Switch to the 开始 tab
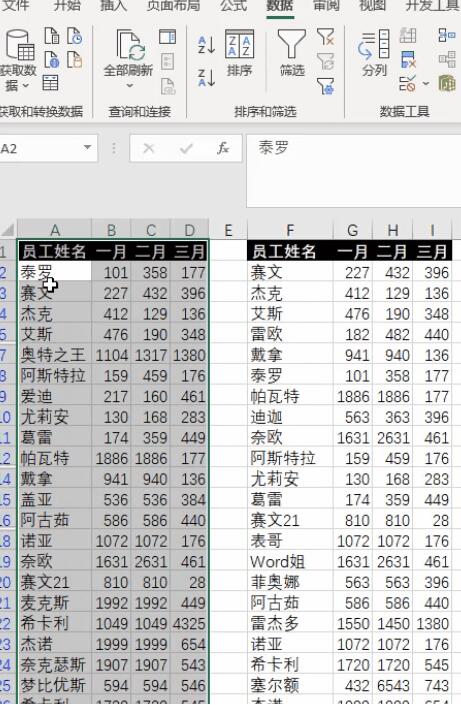 pyautogui.click(x=67, y=5)
